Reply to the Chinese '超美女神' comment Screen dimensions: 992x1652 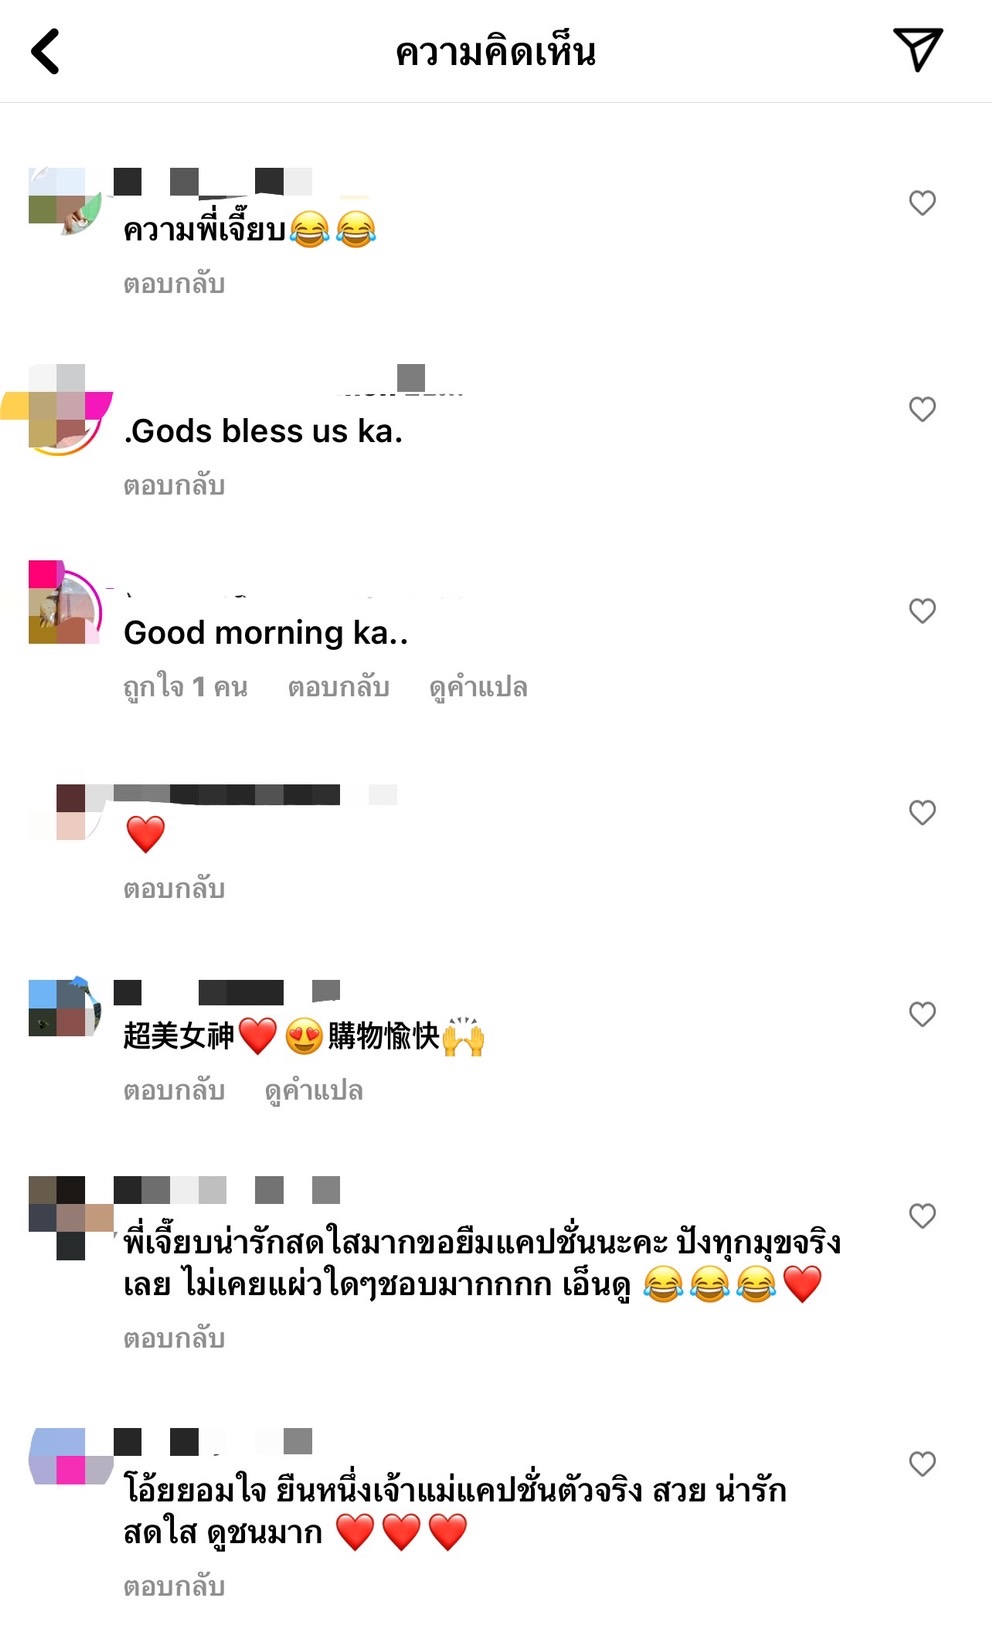174,1090
